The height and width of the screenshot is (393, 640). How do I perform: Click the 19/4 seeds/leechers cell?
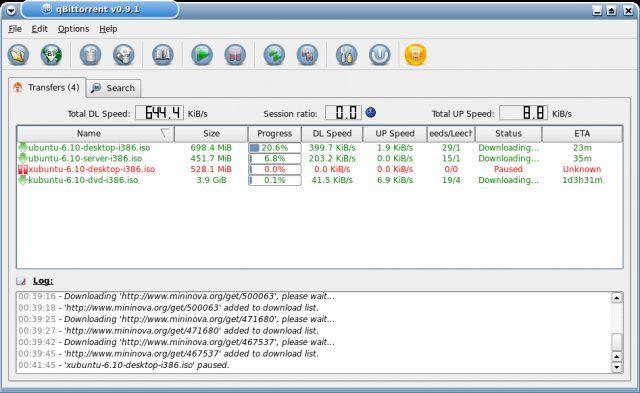(451, 180)
